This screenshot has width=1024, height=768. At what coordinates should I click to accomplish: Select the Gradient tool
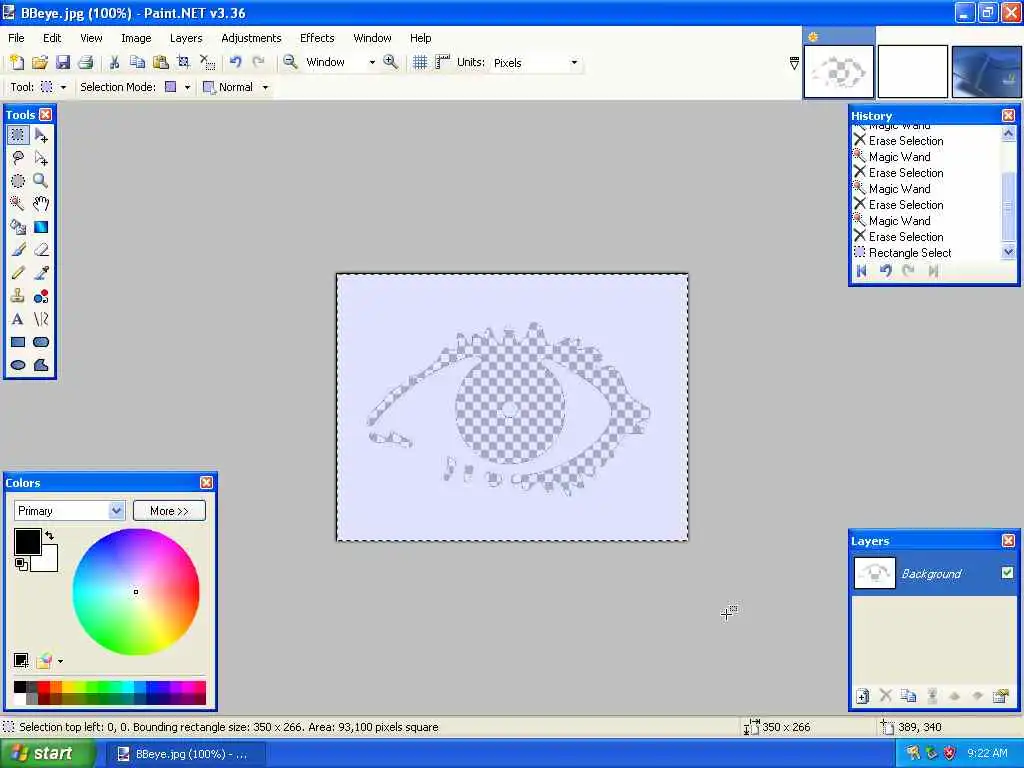[x=41, y=227]
